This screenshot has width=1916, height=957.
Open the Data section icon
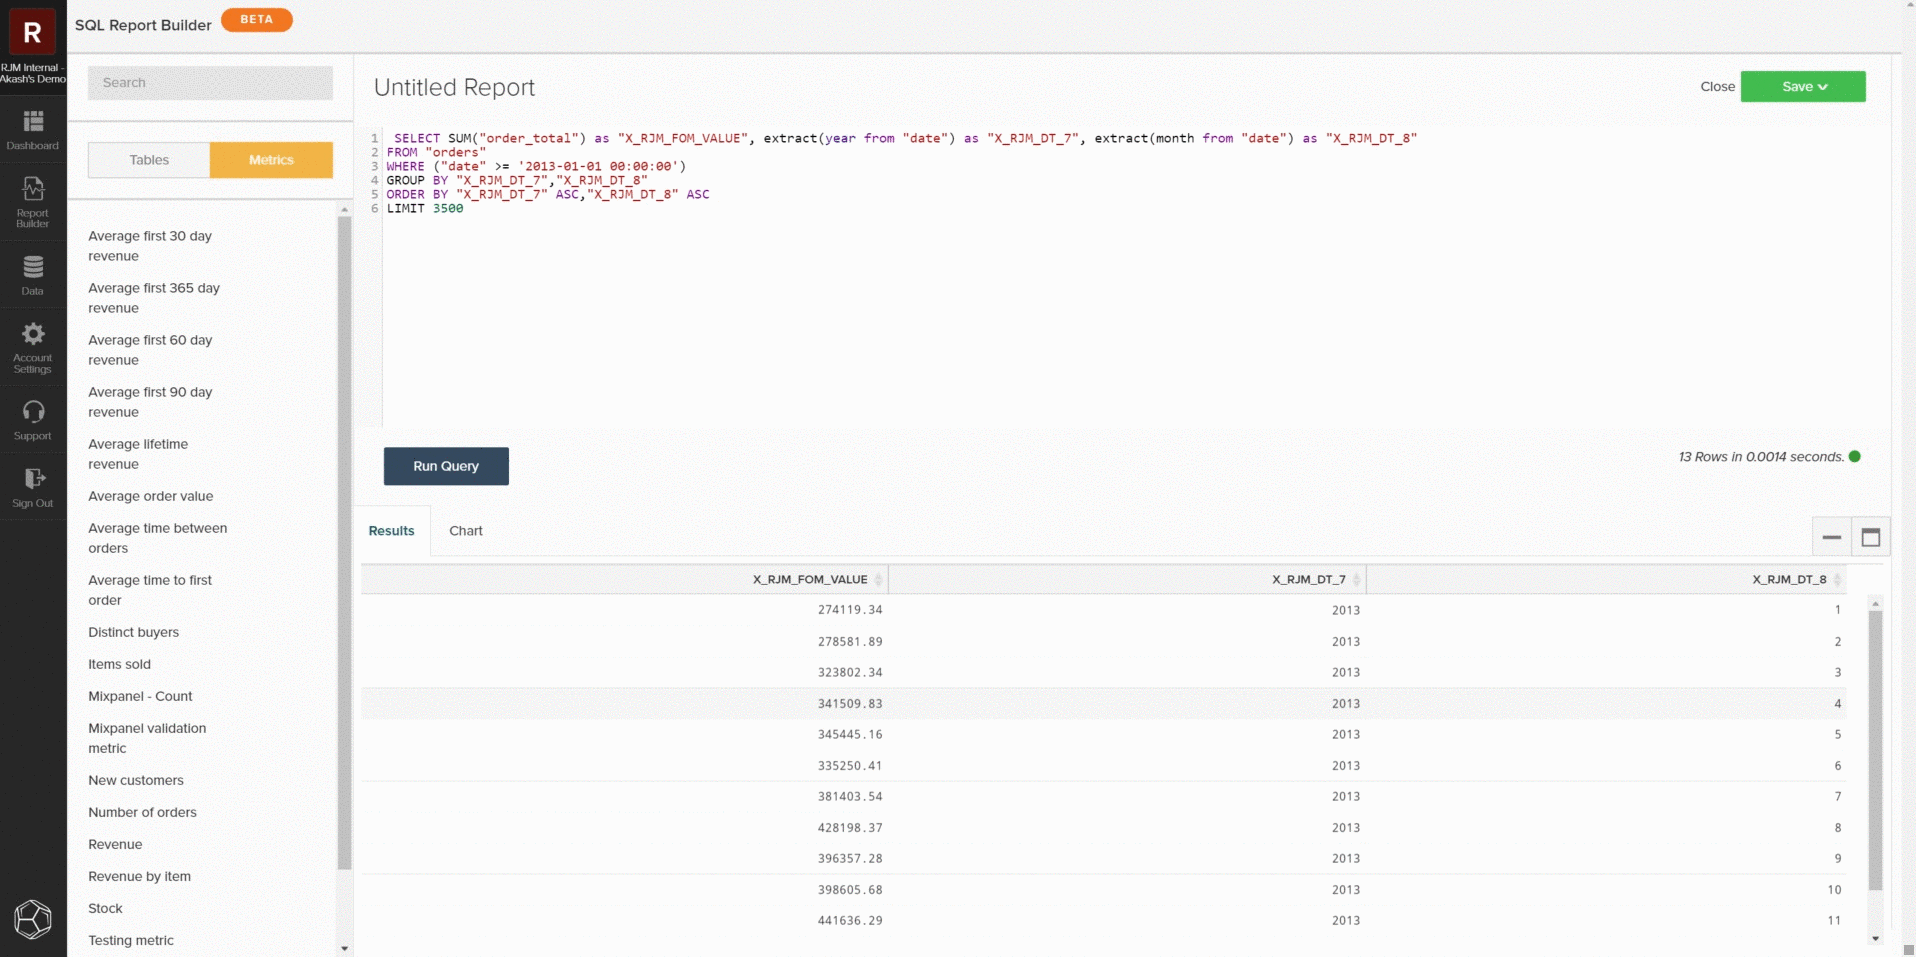32,272
